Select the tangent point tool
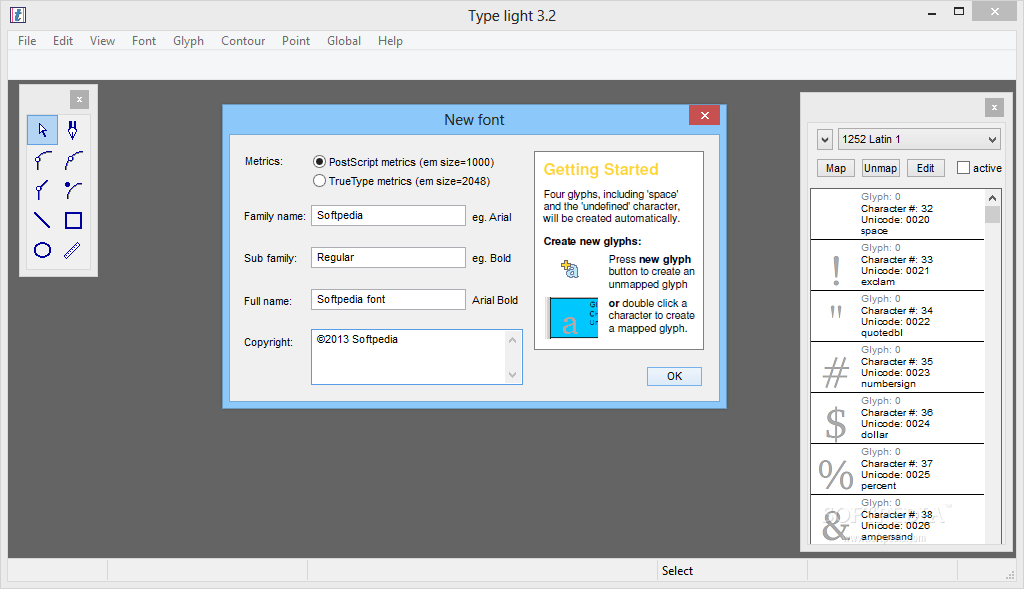 coord(42,160)
